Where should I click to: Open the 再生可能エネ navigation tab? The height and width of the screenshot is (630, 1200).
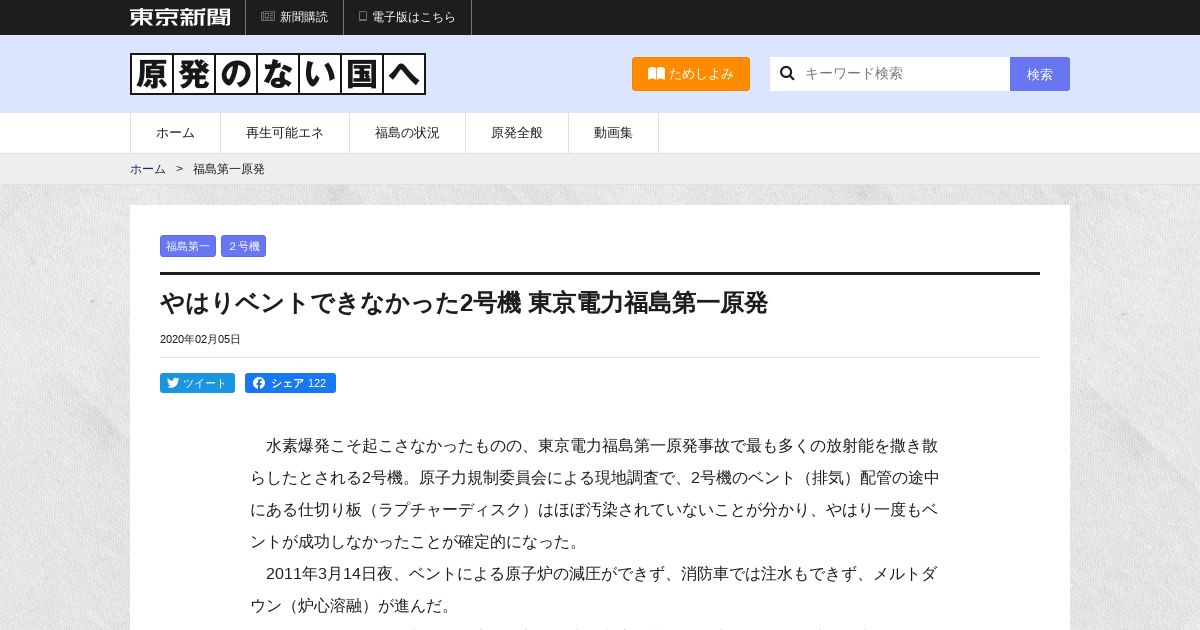coord(285,133)
